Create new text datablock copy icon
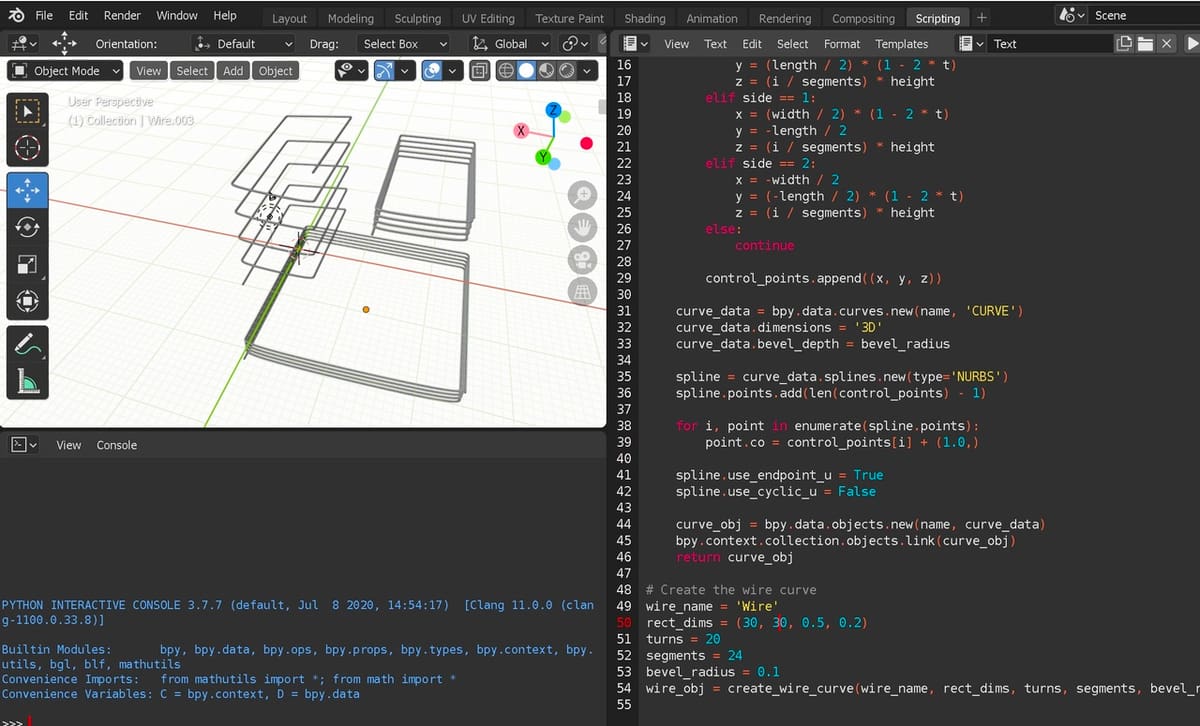Viewport: 1200px width, 726px height. click(x=1125, y=44)
